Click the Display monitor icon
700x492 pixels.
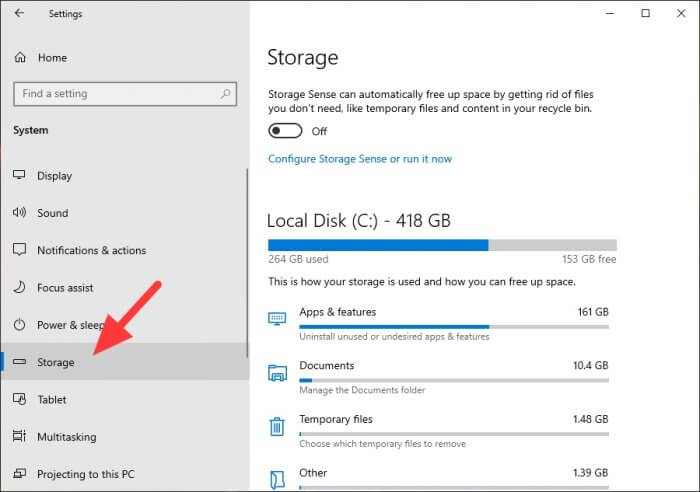coord(19,175)
